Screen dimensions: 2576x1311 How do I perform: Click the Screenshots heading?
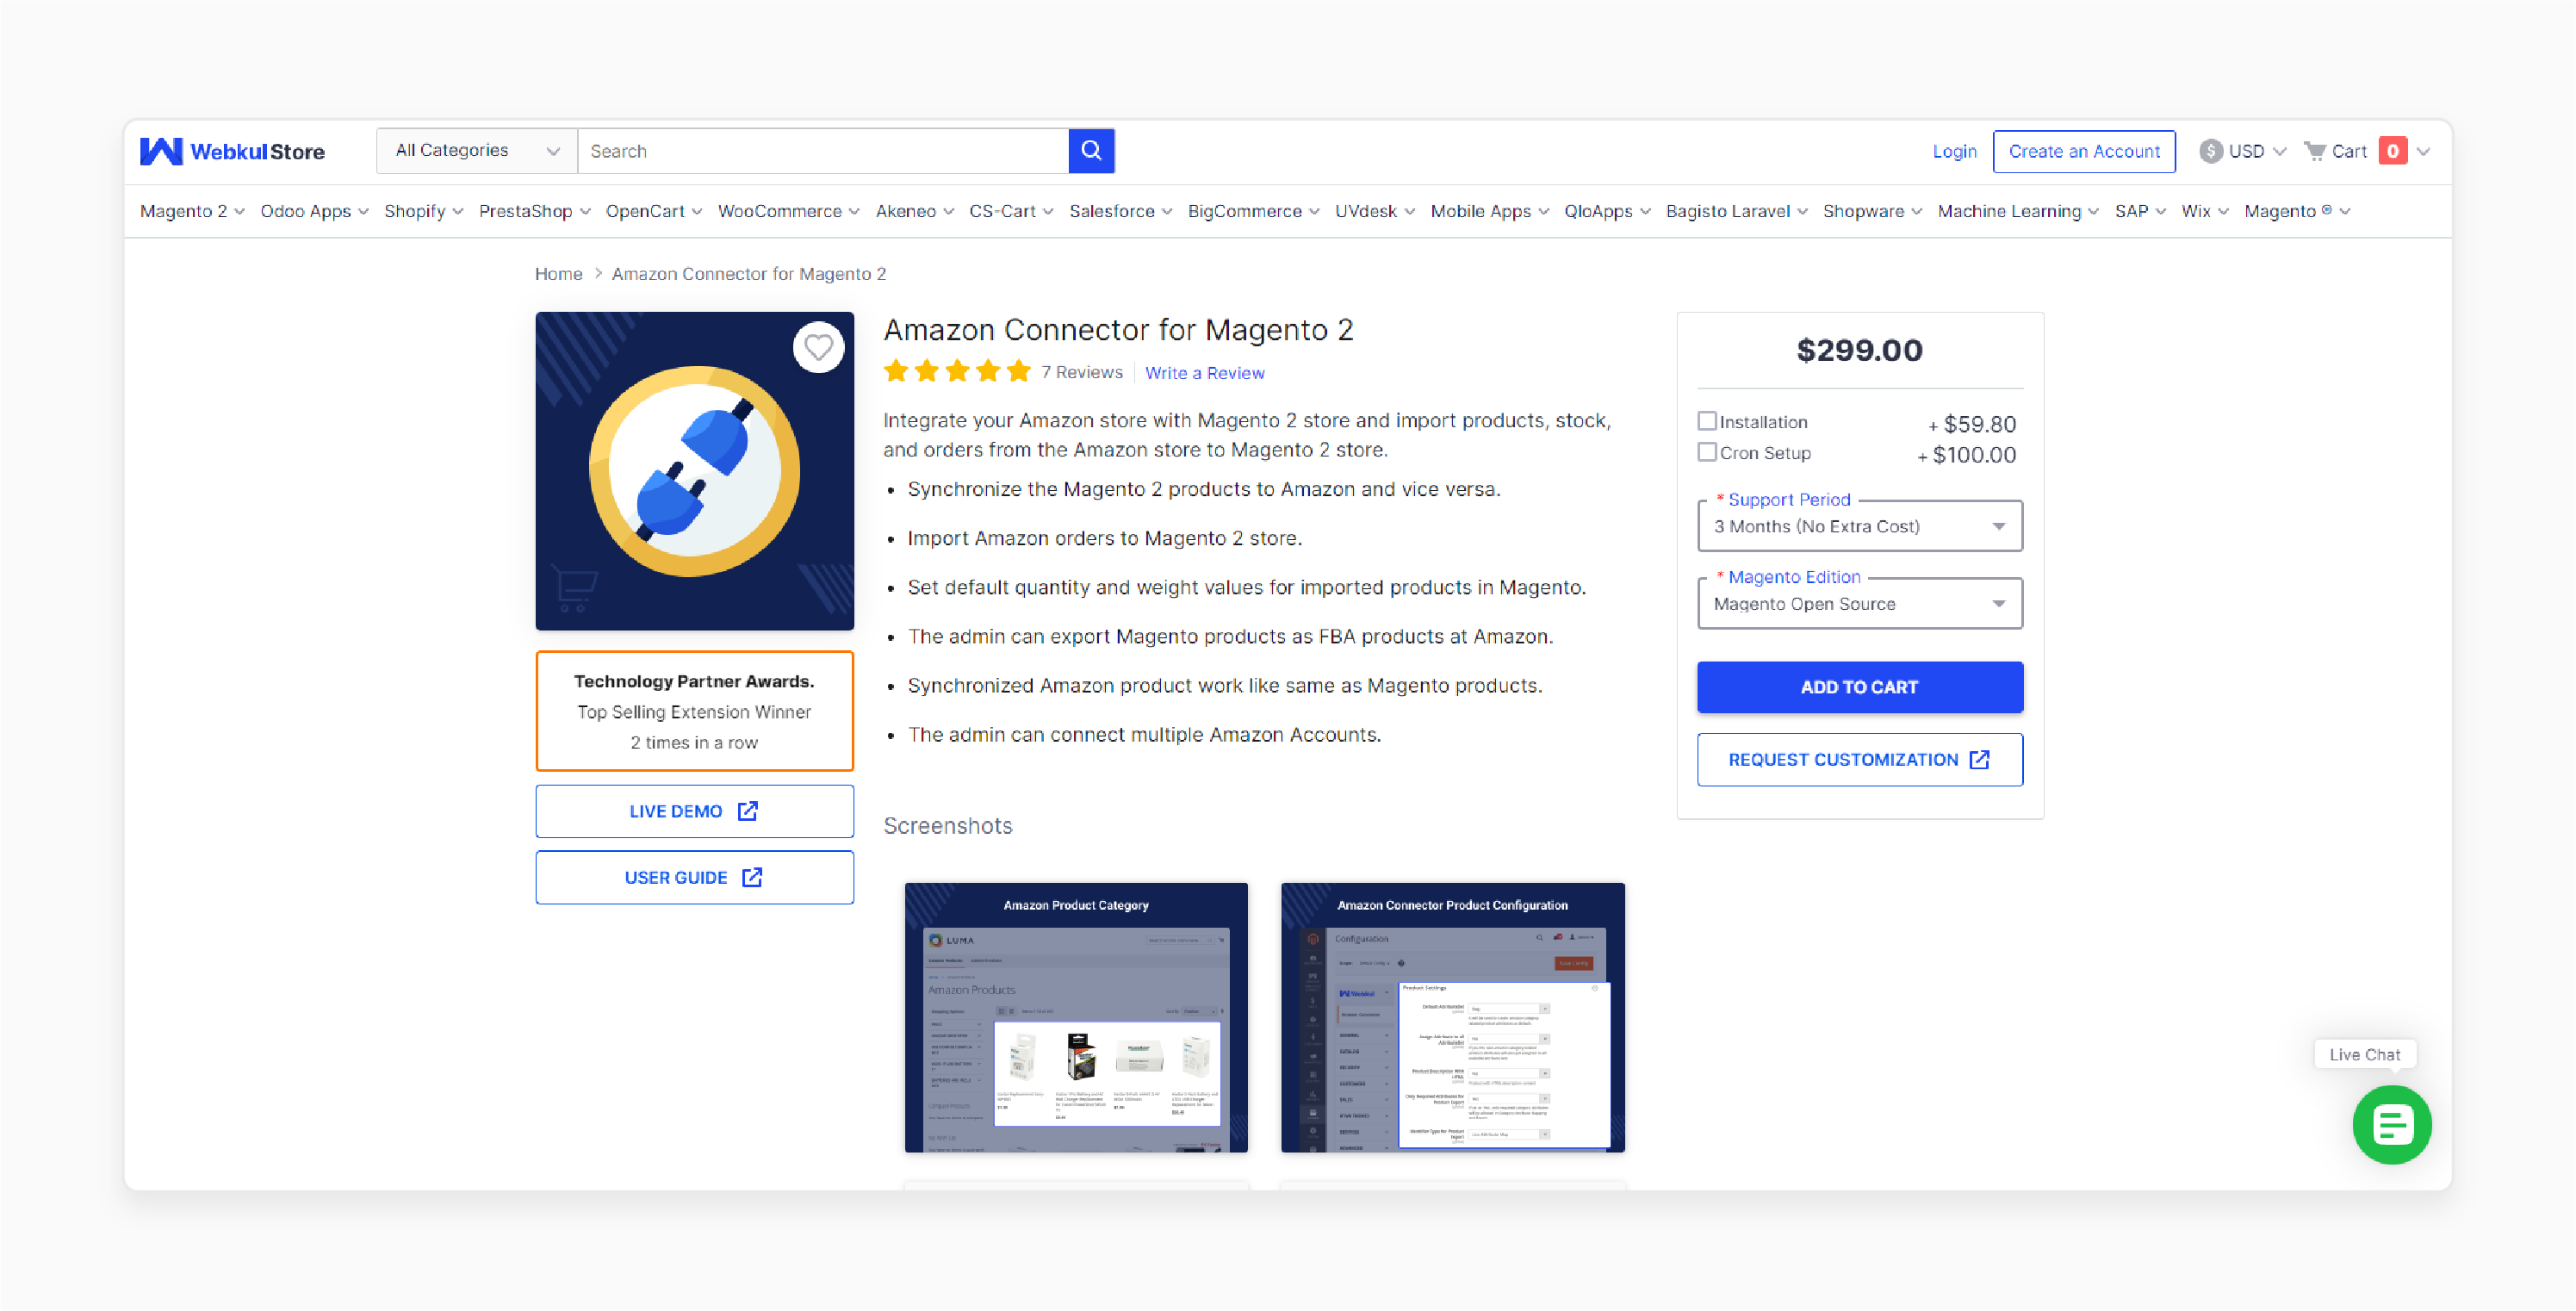coord(947,826)
